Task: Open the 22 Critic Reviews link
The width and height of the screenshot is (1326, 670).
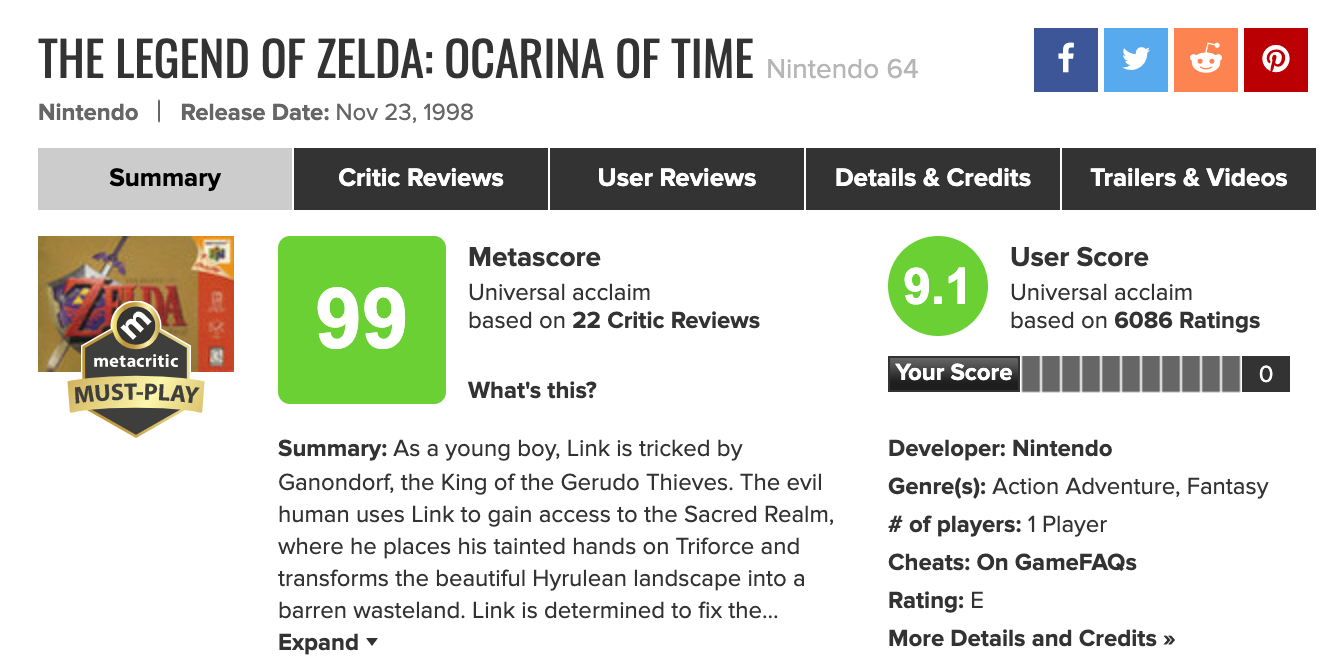Action: click(x=666, y=321)
